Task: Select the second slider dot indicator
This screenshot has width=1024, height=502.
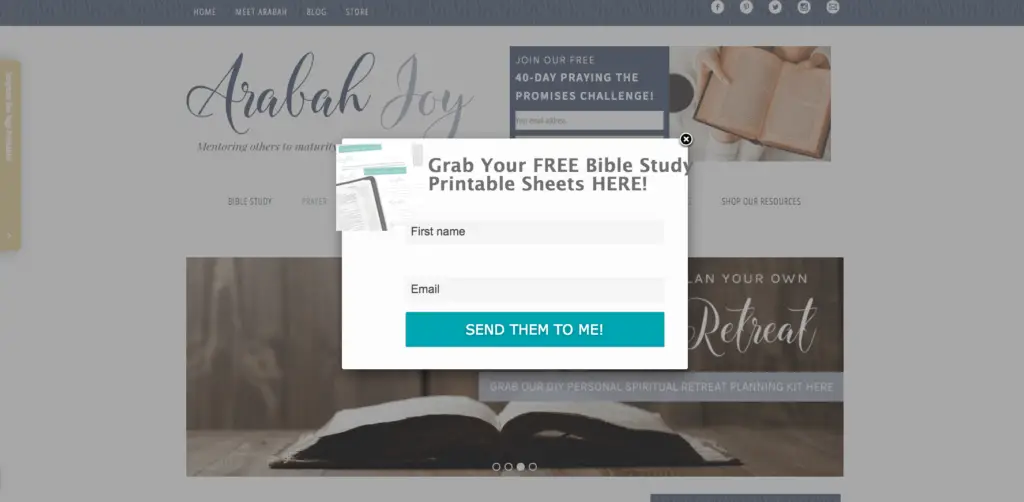Action: point(508,467)
